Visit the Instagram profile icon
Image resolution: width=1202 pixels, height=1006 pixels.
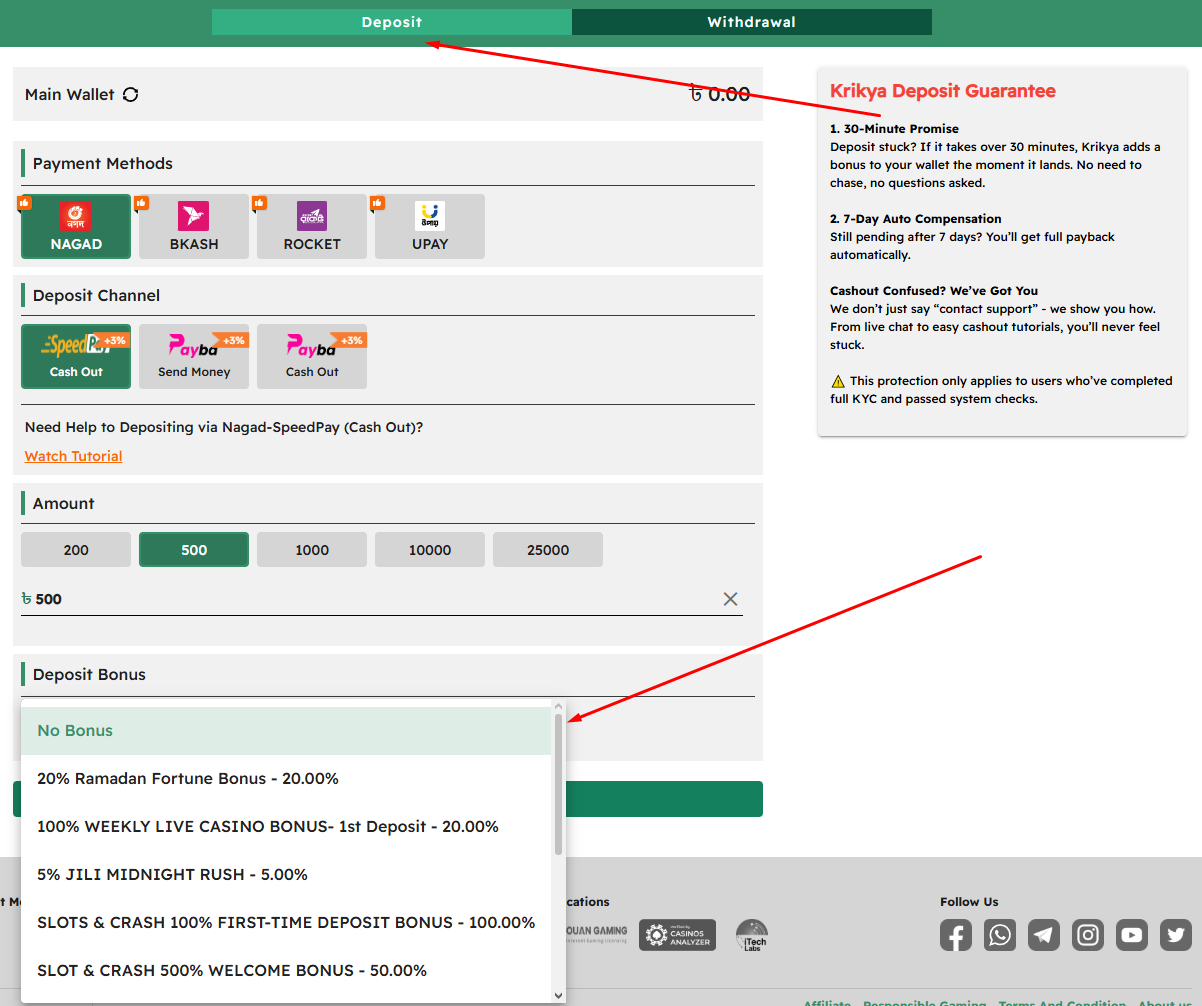(1088, 935)
